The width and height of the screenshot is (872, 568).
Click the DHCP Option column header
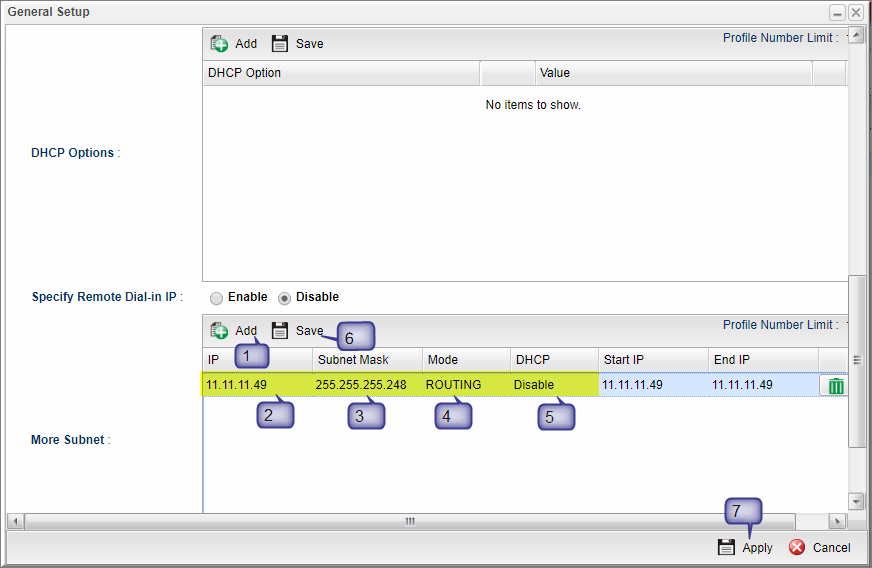pyautogui.click(x=244, y=73)
